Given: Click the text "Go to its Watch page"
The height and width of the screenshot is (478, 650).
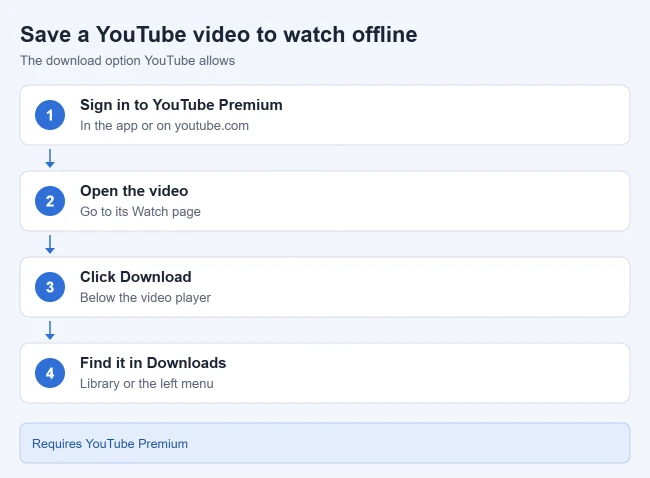Looking at the screenshot, I should click(x=140, y=211).
